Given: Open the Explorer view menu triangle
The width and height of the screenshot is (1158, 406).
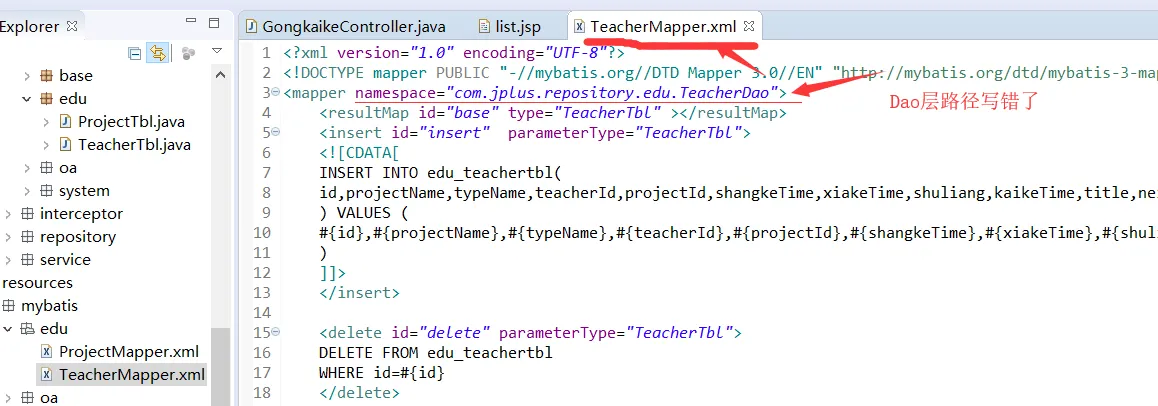Looking at the screenshot, I should point(216,51).
